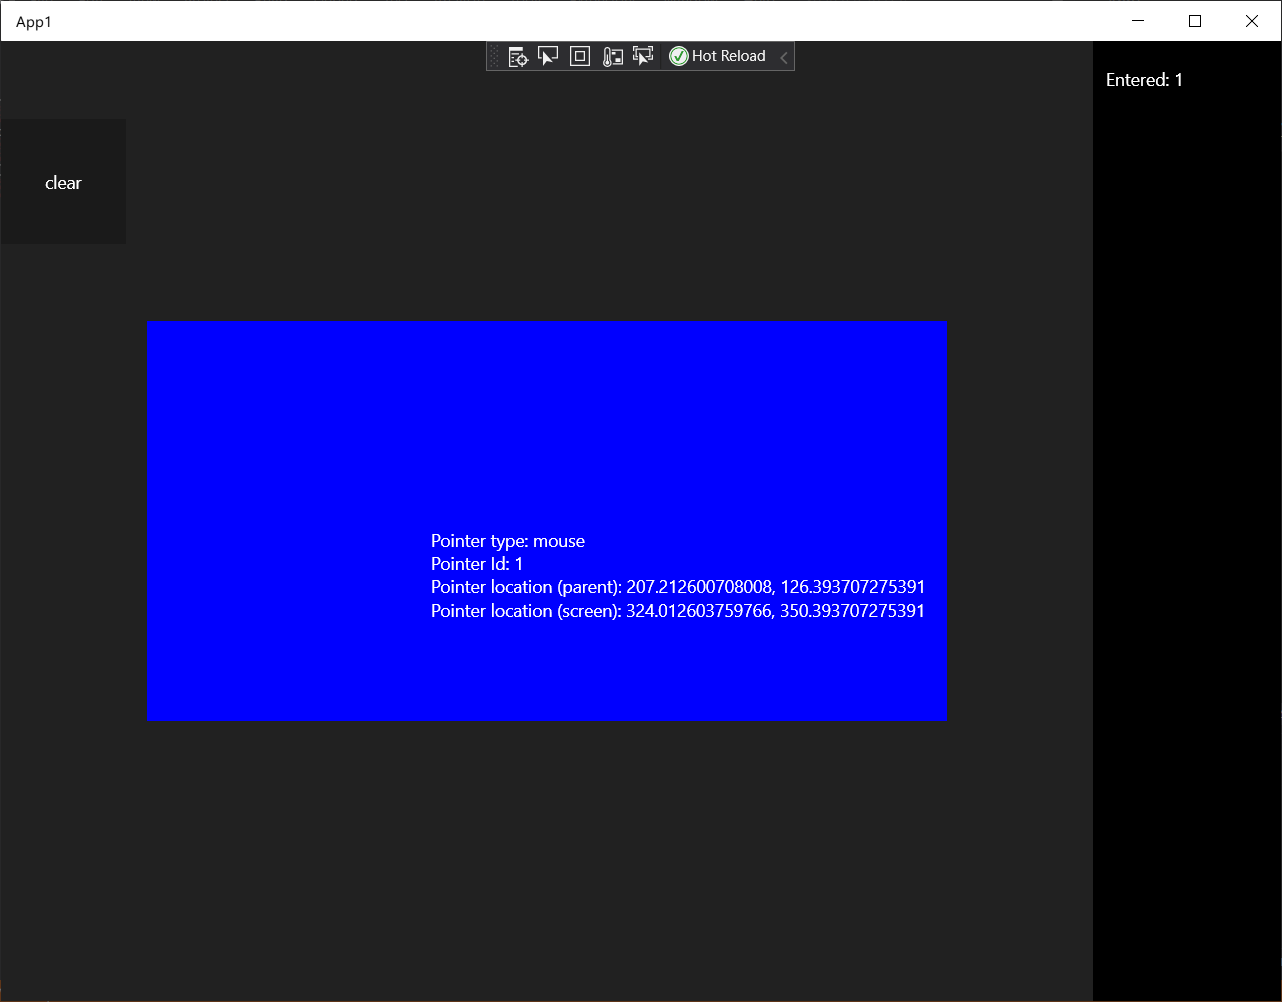
Task: Click the screen pointer location text
Action: 677,611
